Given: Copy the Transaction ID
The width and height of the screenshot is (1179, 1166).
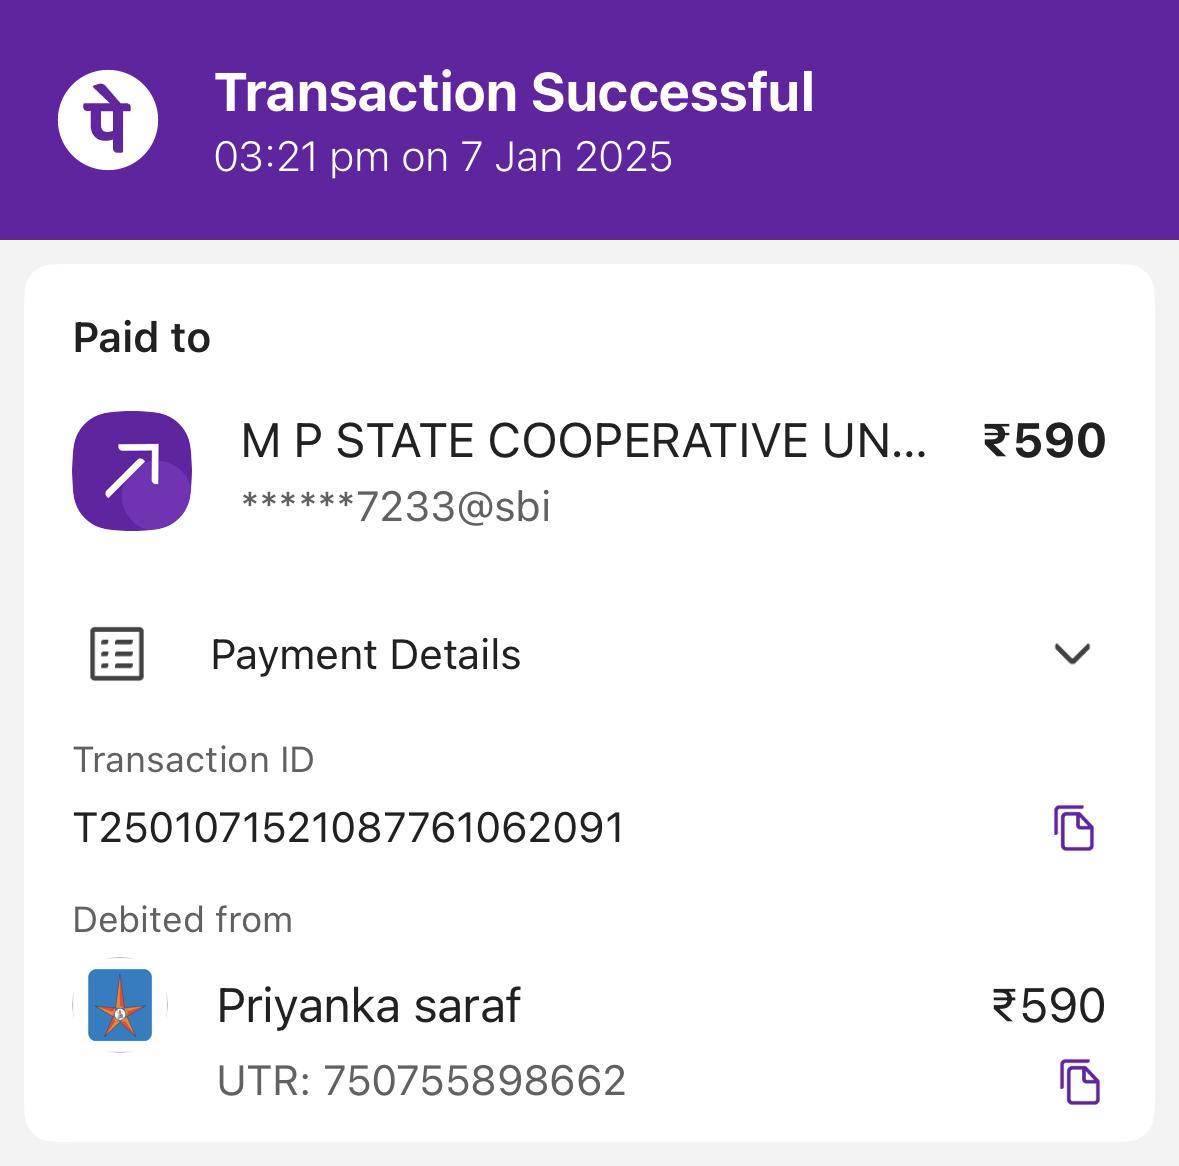Looking at the screenshot, I should coord(1073,828).
